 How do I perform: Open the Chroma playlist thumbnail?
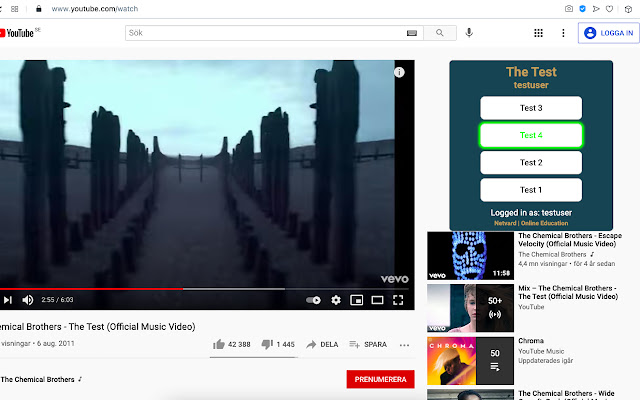click(470, 360)
